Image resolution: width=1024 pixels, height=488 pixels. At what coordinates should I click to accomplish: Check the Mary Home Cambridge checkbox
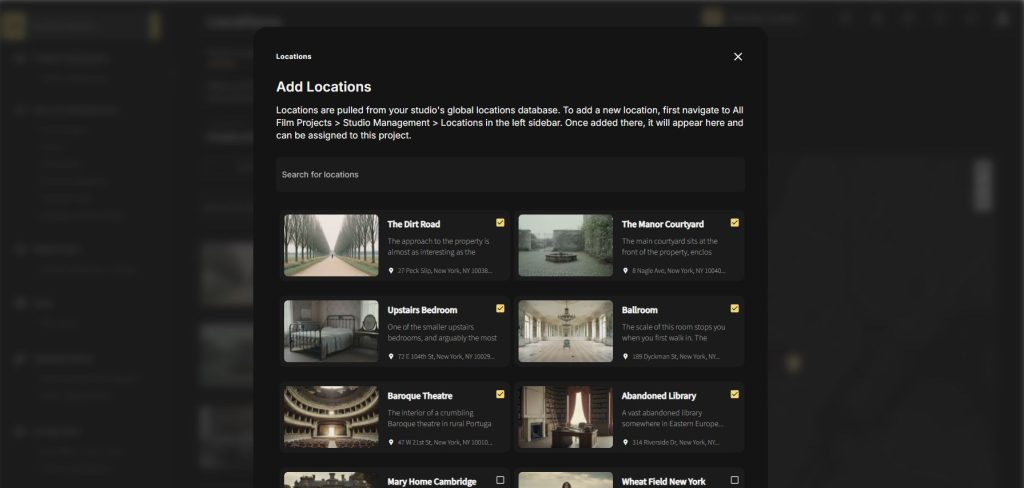[x=500, y=480]
